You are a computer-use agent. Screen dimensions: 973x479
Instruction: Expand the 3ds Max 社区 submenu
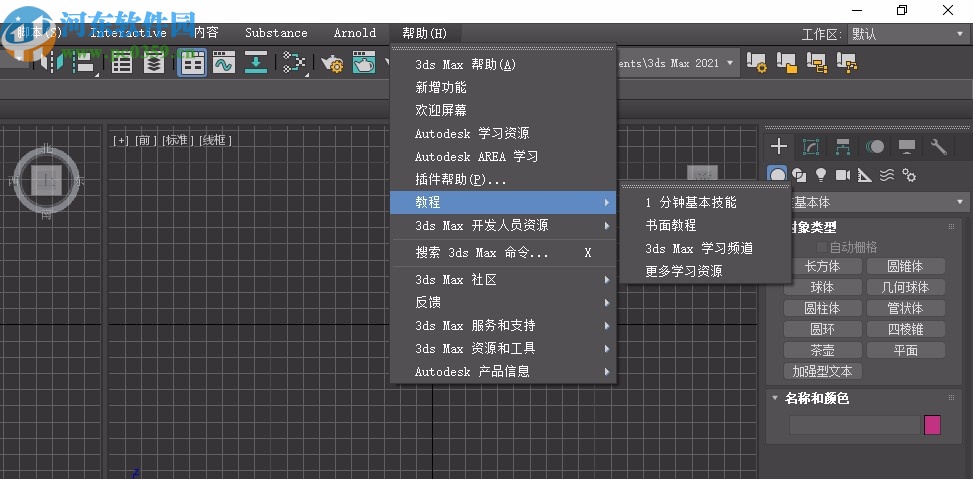pyautogui.click(x=503, y=280)
